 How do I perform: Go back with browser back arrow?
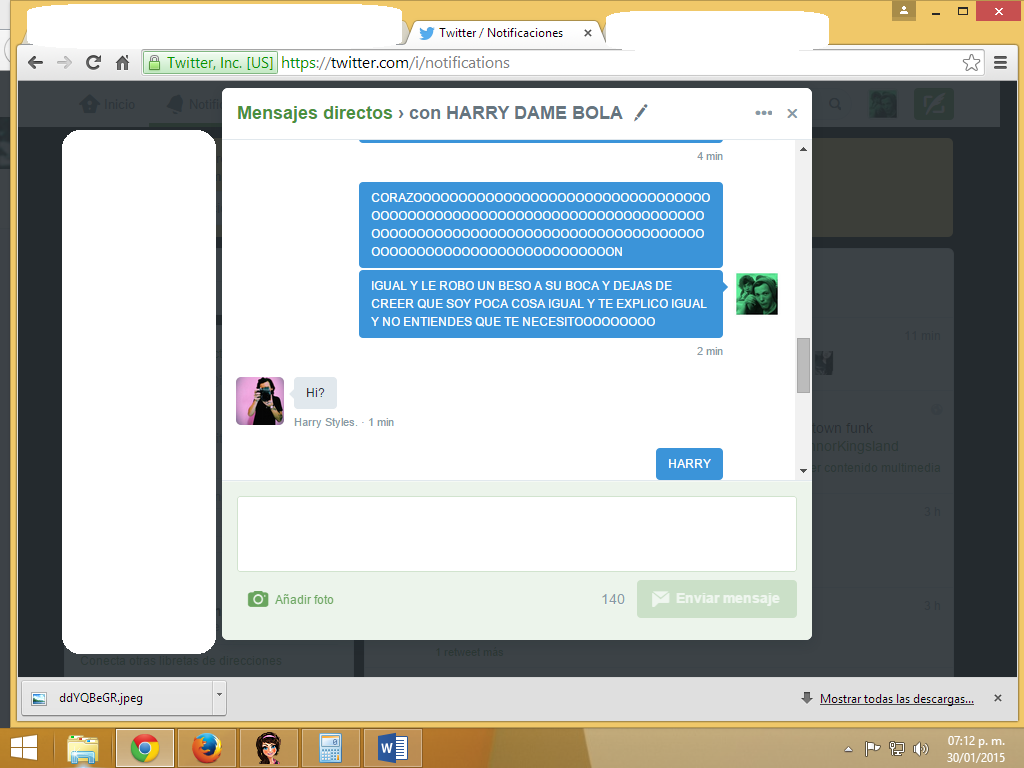point(35,63)
